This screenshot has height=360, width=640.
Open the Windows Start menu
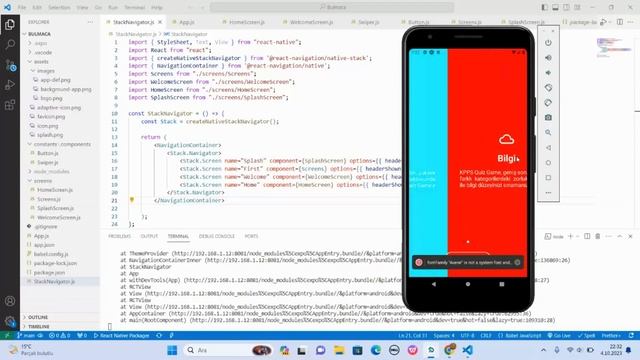(x=172, y=350)
